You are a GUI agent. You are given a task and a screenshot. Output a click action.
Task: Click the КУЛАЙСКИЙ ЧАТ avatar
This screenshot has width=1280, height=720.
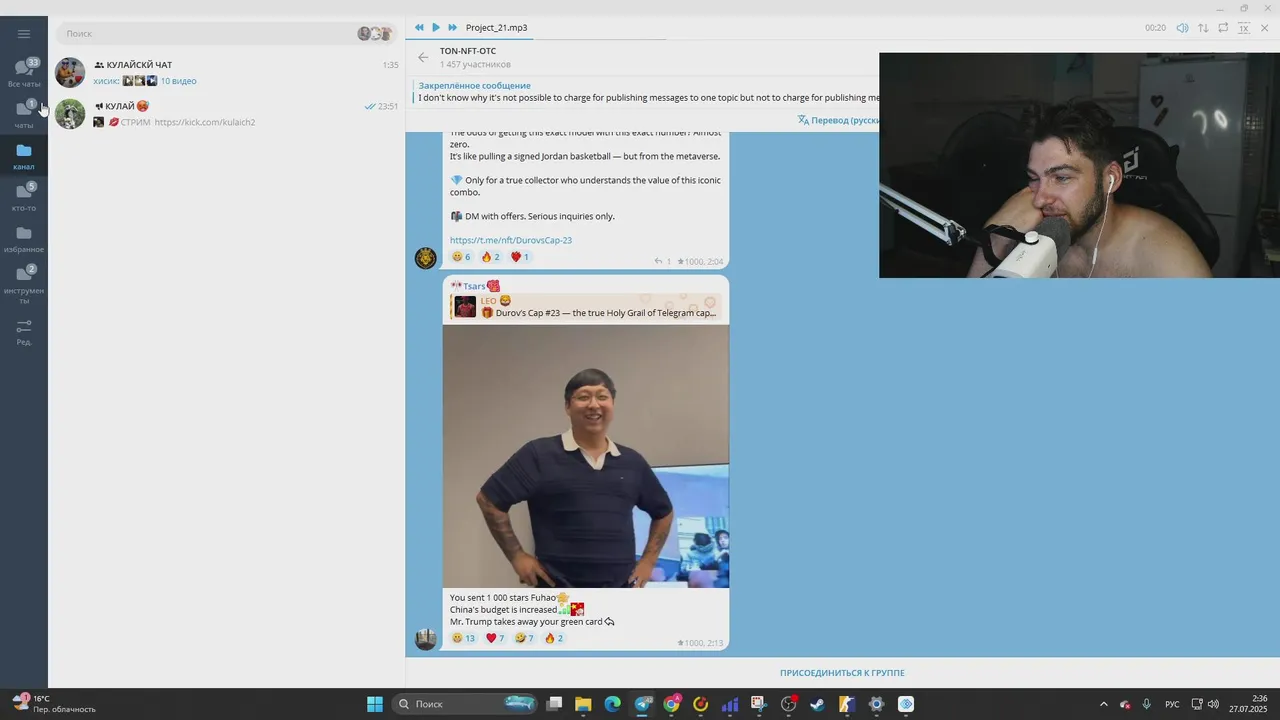pos(70,73)
